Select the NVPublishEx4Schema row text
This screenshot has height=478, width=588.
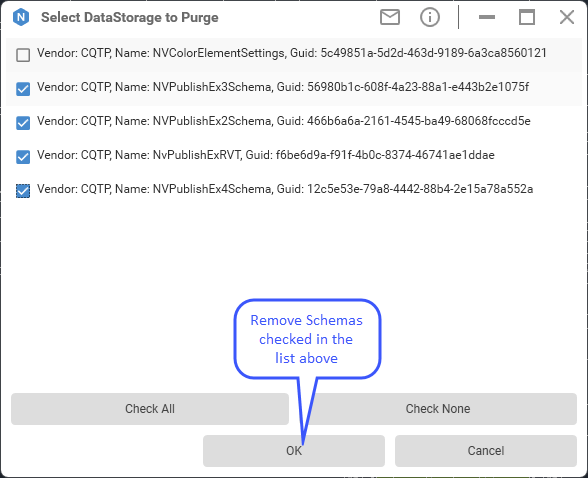[x=285, y=189]
